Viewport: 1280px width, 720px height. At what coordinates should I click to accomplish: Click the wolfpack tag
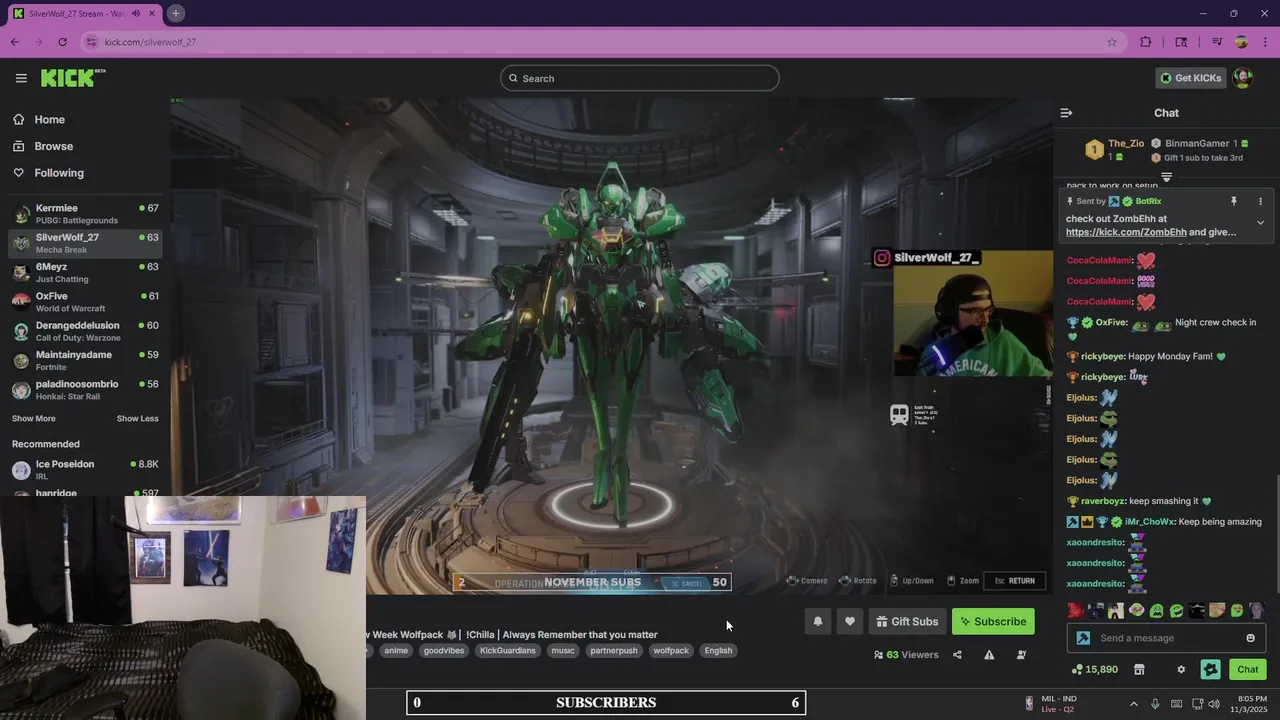(671, 650)
